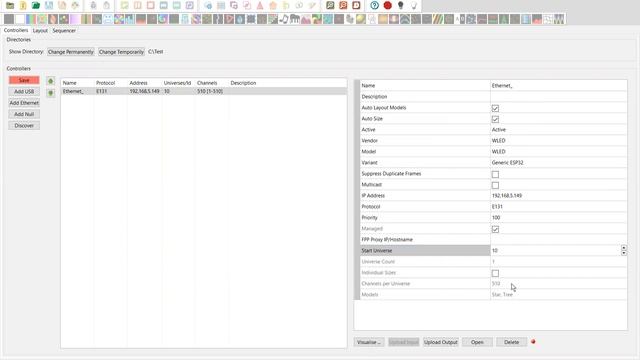Click the dark light bulb icon
The height and width of the screenshot is (360, 640).
400,5
